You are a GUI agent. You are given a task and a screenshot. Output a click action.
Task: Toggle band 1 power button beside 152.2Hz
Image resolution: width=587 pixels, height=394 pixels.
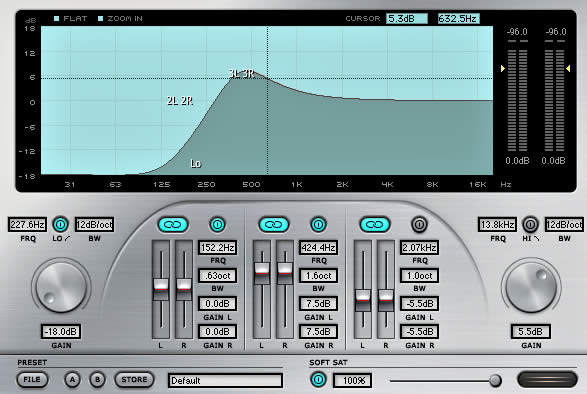tap(218, 225)
